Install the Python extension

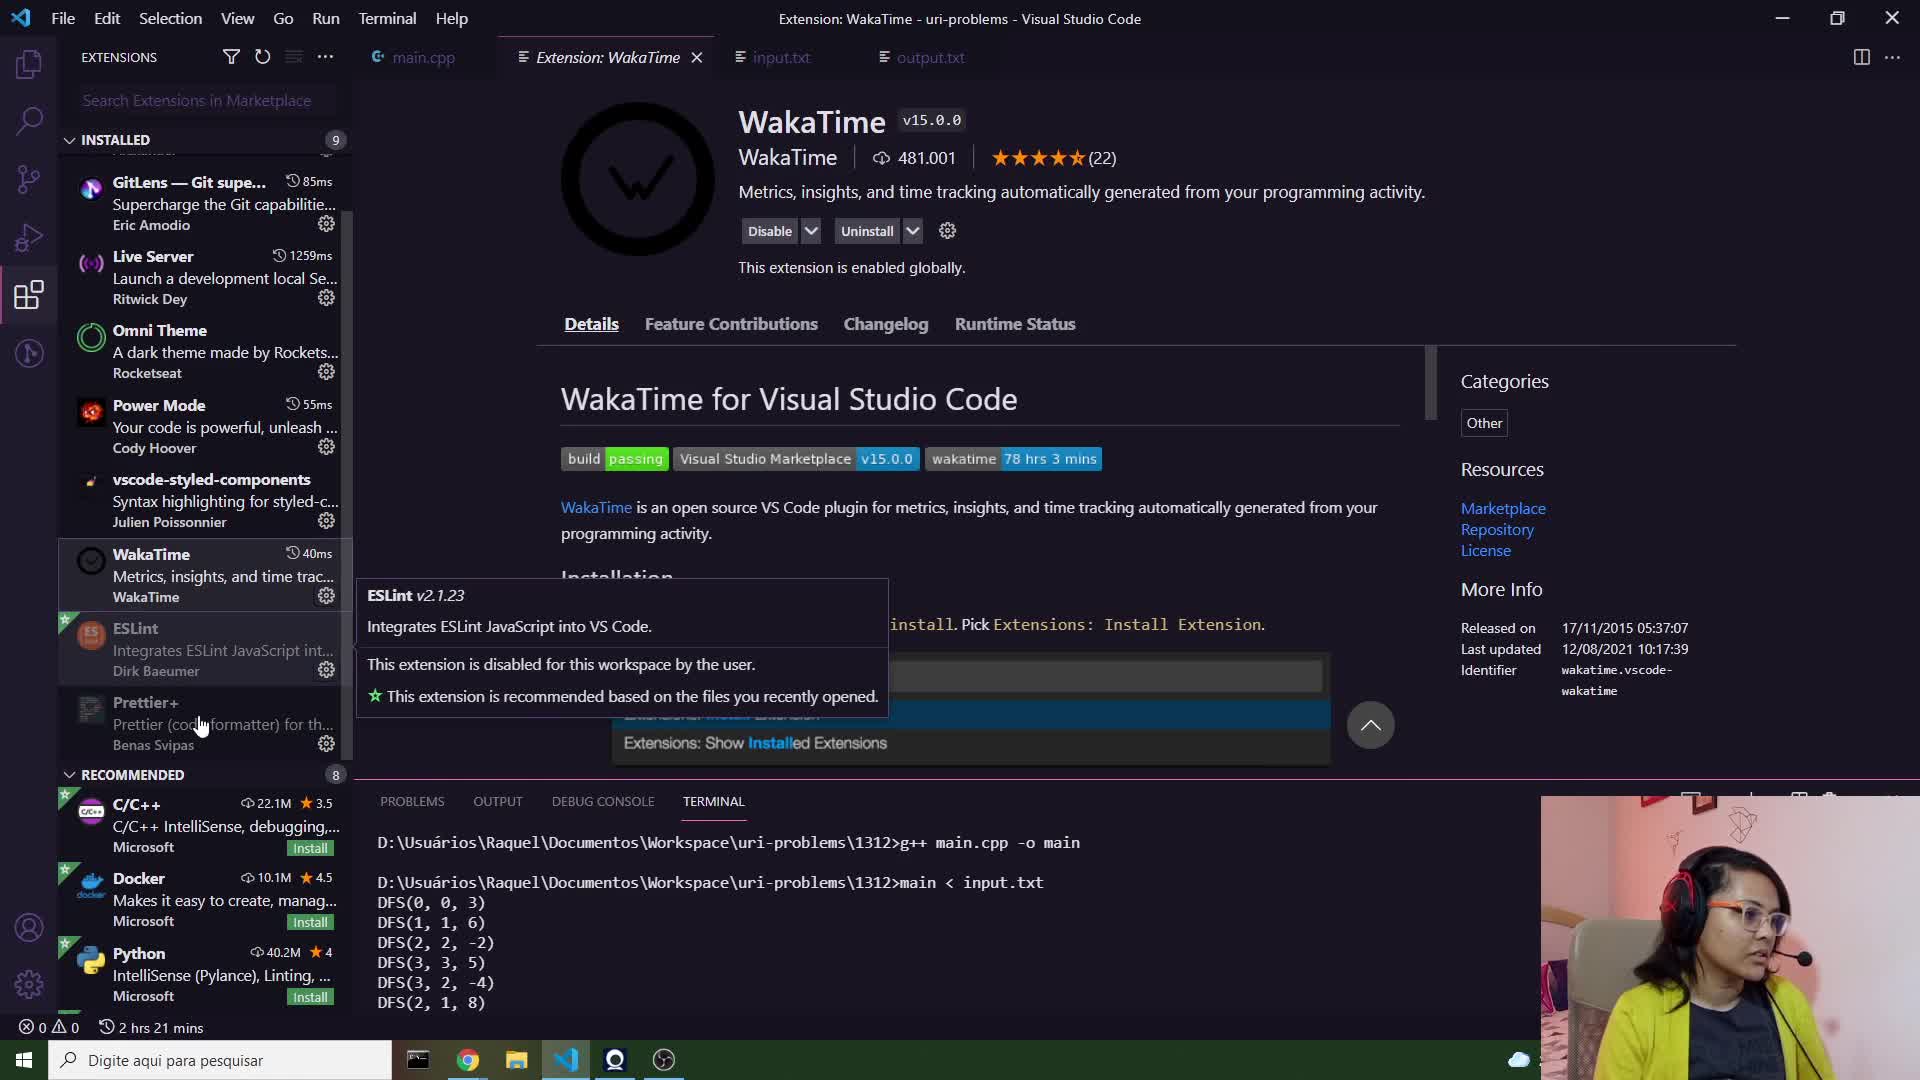tap(309, 997)
